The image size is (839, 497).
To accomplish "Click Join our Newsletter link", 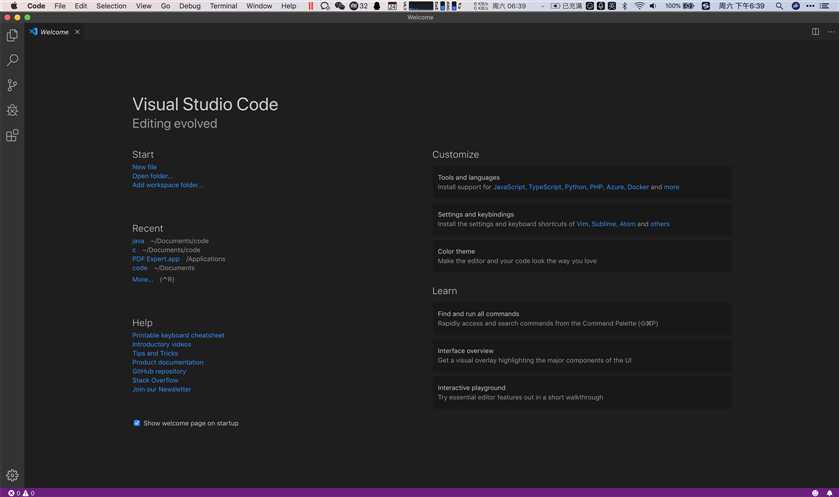I will point(162,389).
